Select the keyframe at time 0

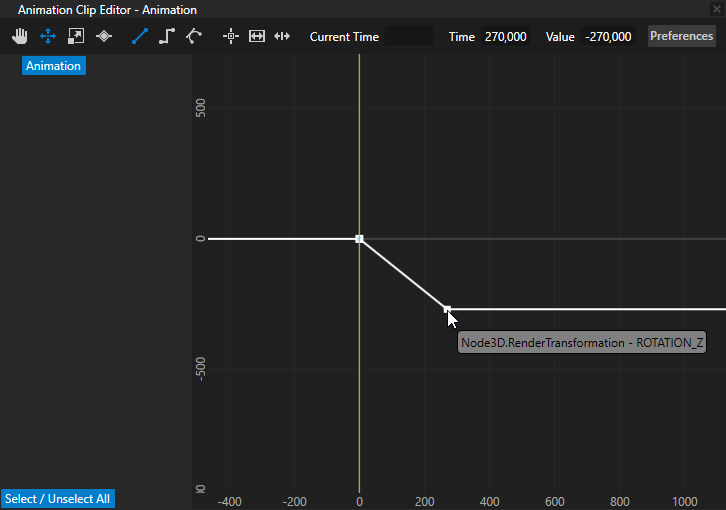click(x=359, y=239)
